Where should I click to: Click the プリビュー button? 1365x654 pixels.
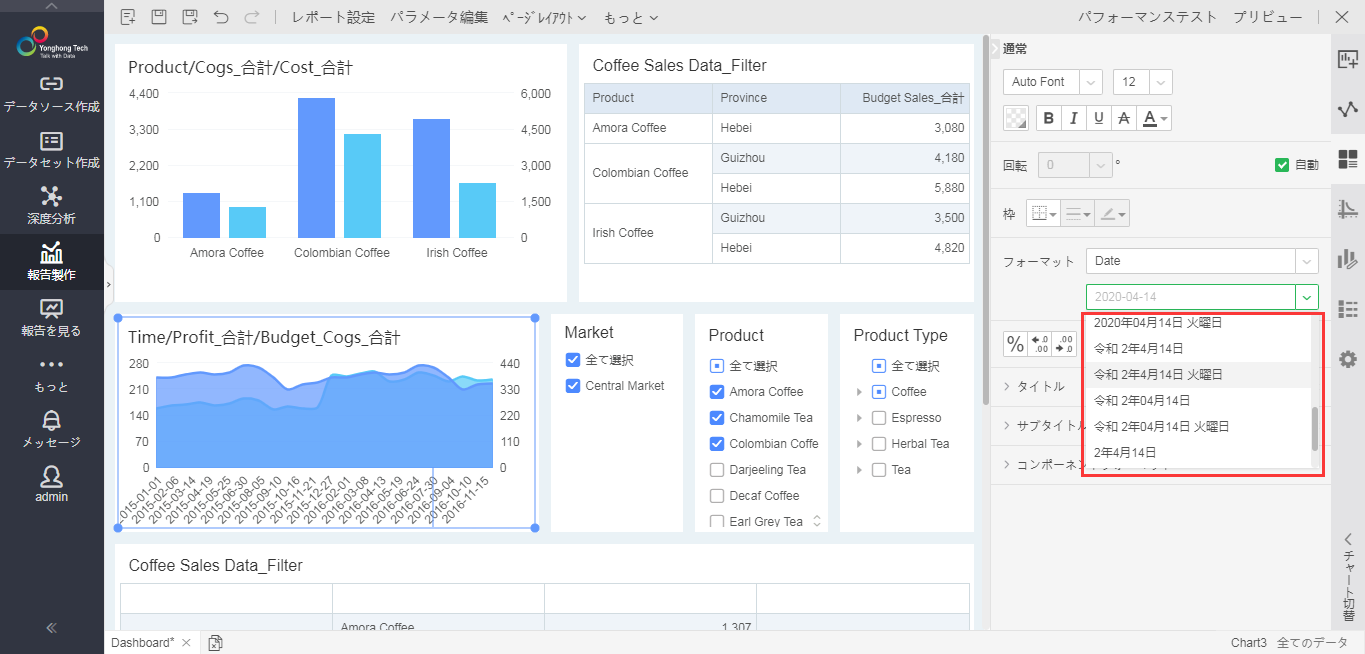[x=1267, y=17]
